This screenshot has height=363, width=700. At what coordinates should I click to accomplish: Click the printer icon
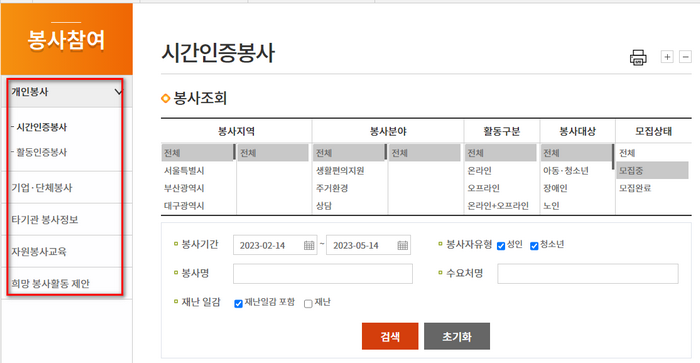(638, 58)
